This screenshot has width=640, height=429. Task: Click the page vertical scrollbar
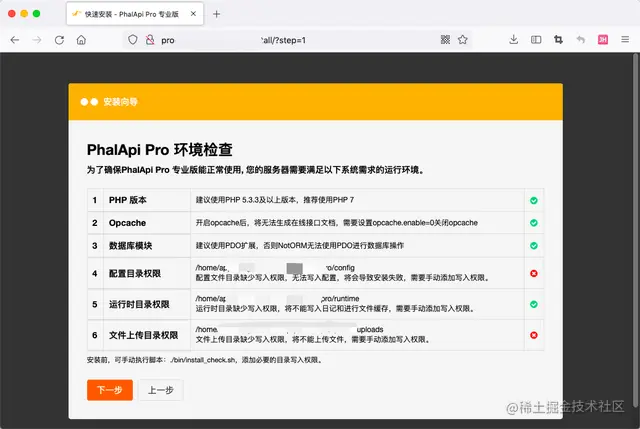[636, 231]
